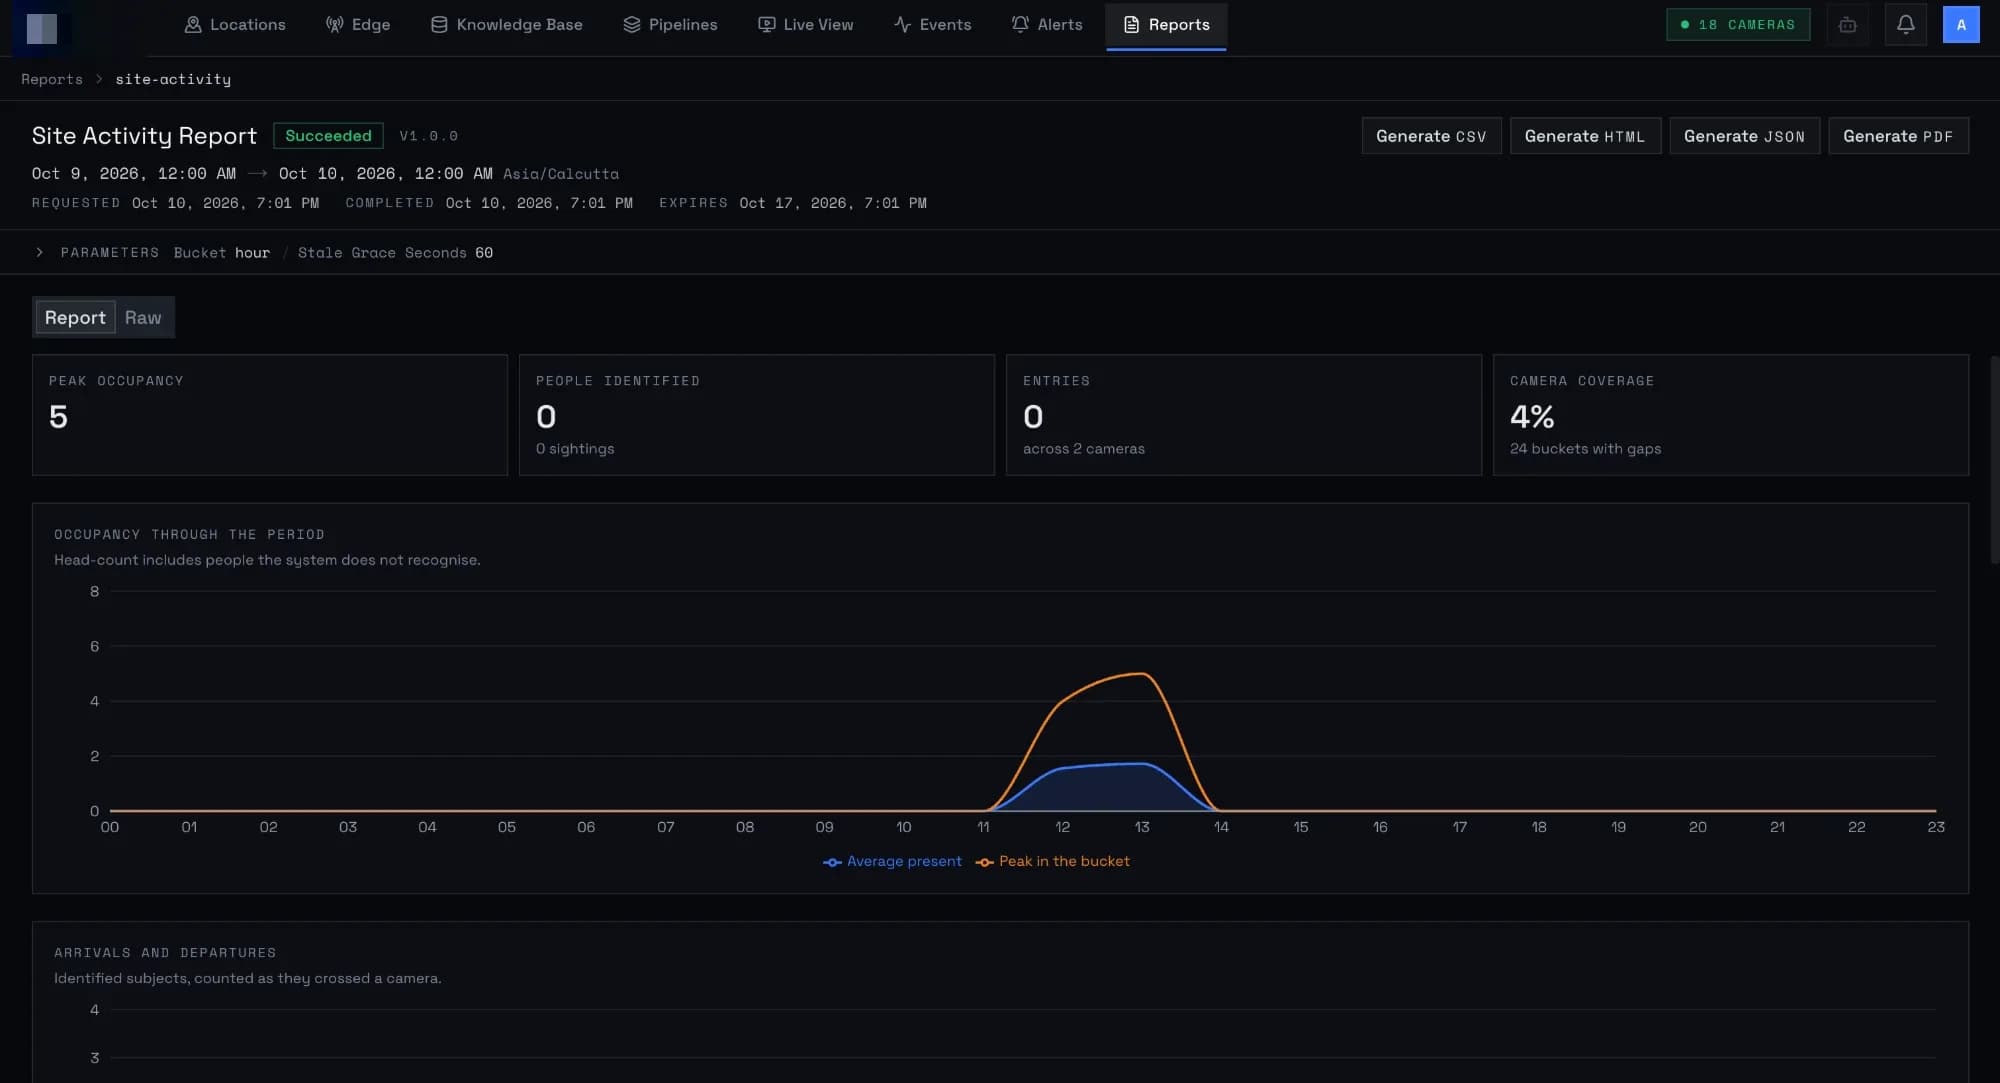Click the Bucket hour parameter
The height and width of the screenshot is (1083, 2000).
coord(222,253)
